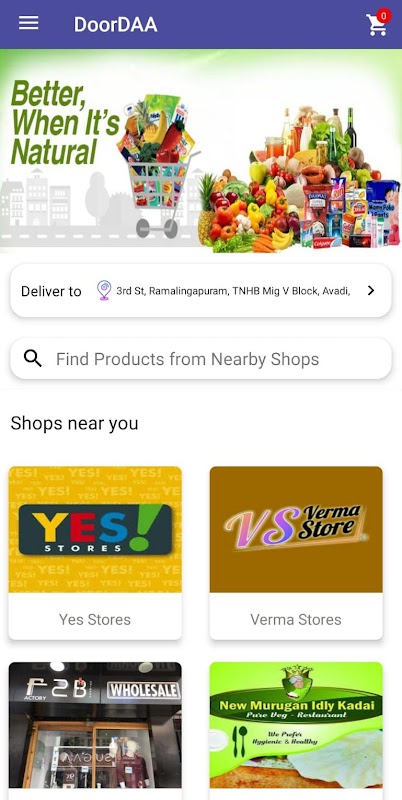The width and height of the screenshot is (402, 800).
Task: Tap the search magnifier icon
Action: pyautogui.click(x=33, y=359)
